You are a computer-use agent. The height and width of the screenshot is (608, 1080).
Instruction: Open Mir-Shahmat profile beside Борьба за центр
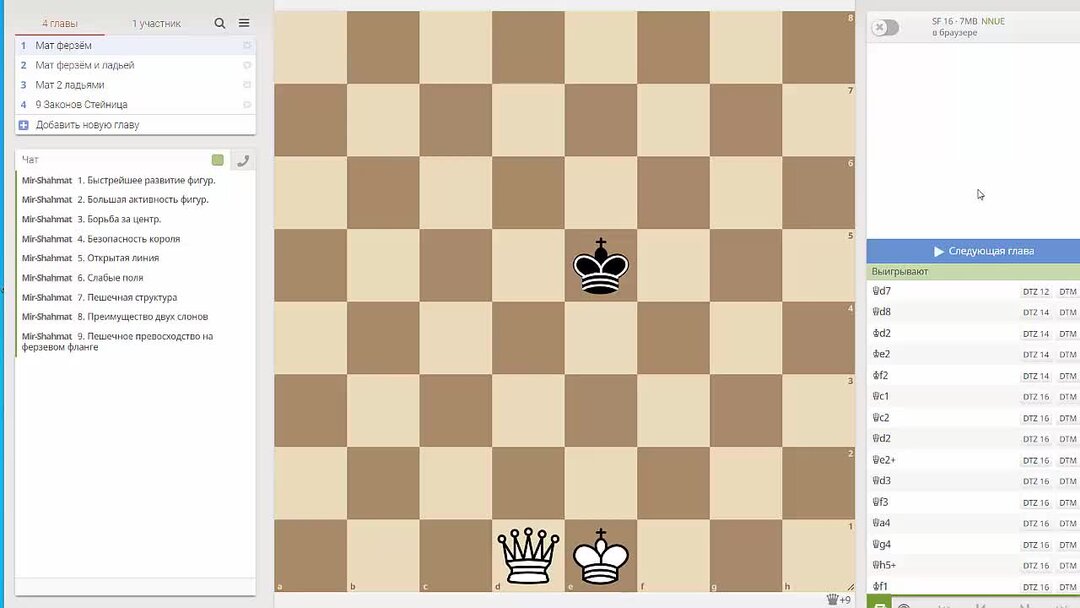pyautogui.click(x=47, y=219)
